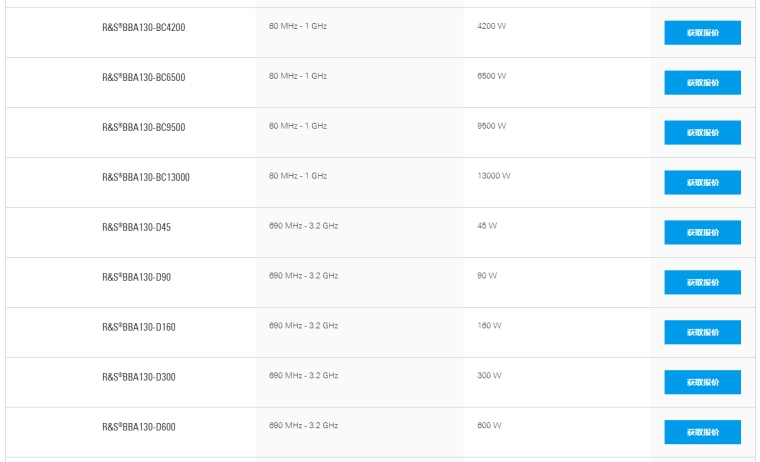Request a quote for BBA130-BC6500
The image size is (760, 462).
coord(702,83)
